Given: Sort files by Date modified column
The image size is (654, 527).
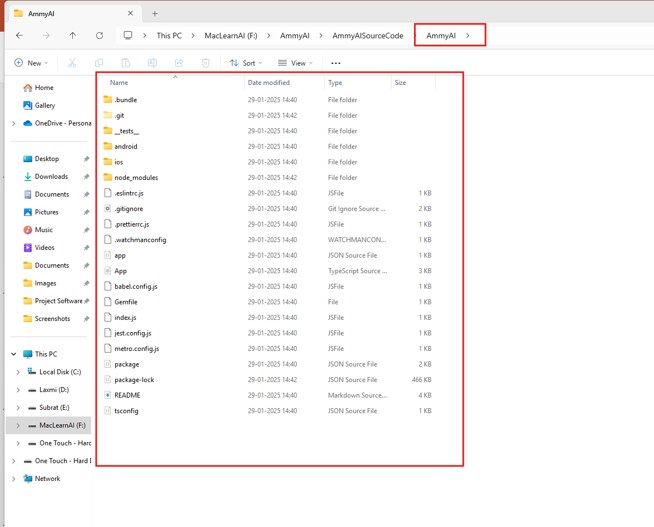Looking at the screenshot, I should tap(269, 83).
